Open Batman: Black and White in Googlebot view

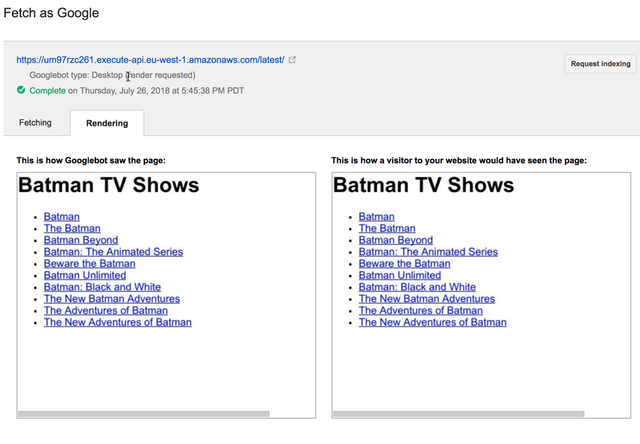coord(102,287)
